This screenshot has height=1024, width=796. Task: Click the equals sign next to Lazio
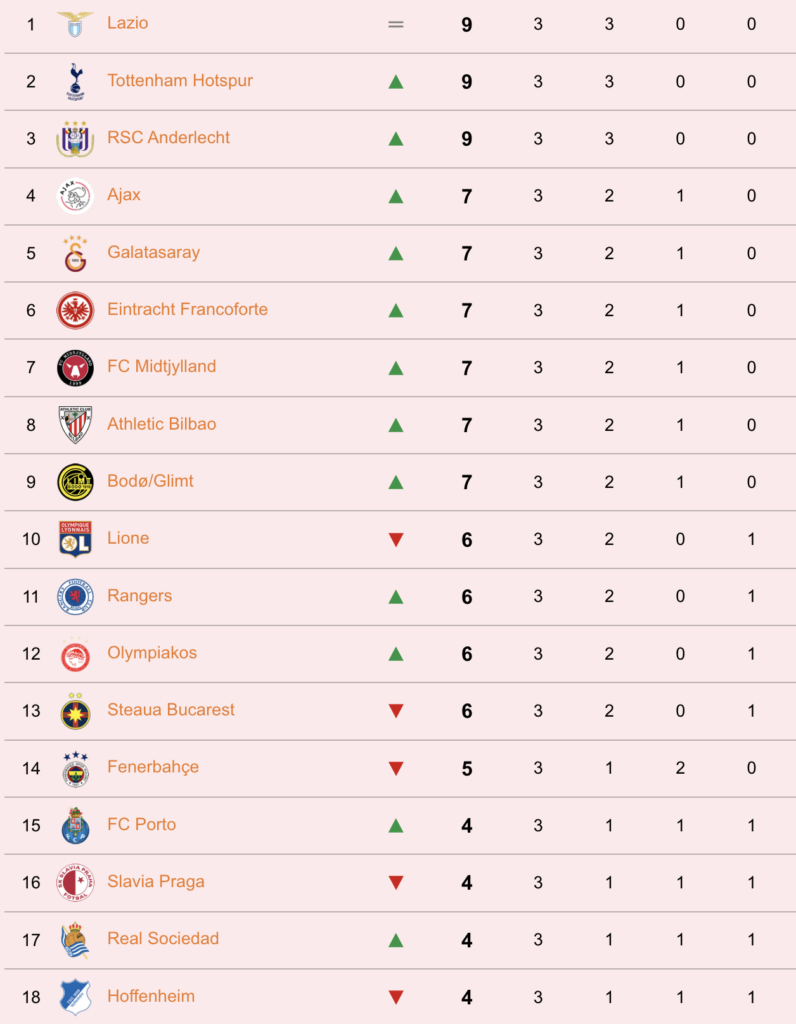(x=396, y=24)
